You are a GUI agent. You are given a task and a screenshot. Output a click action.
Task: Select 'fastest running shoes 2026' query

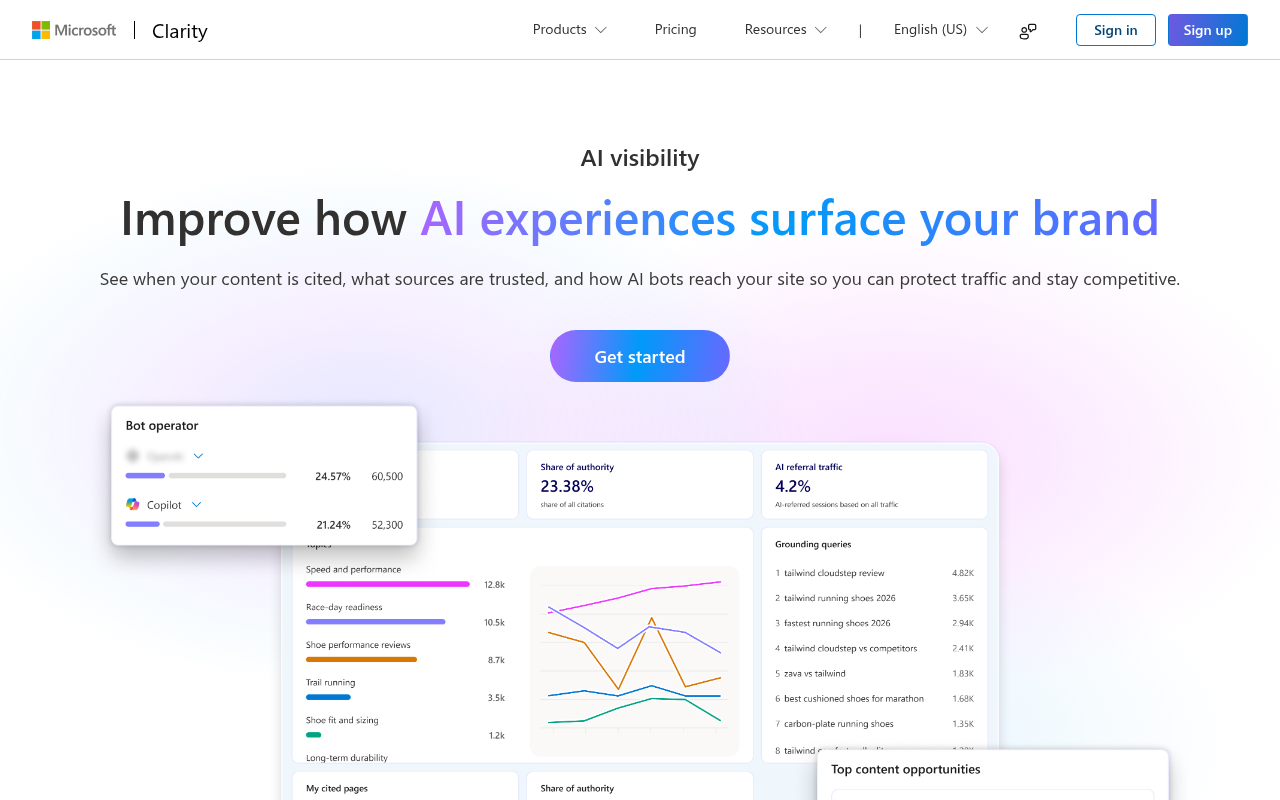click(837, 623)
